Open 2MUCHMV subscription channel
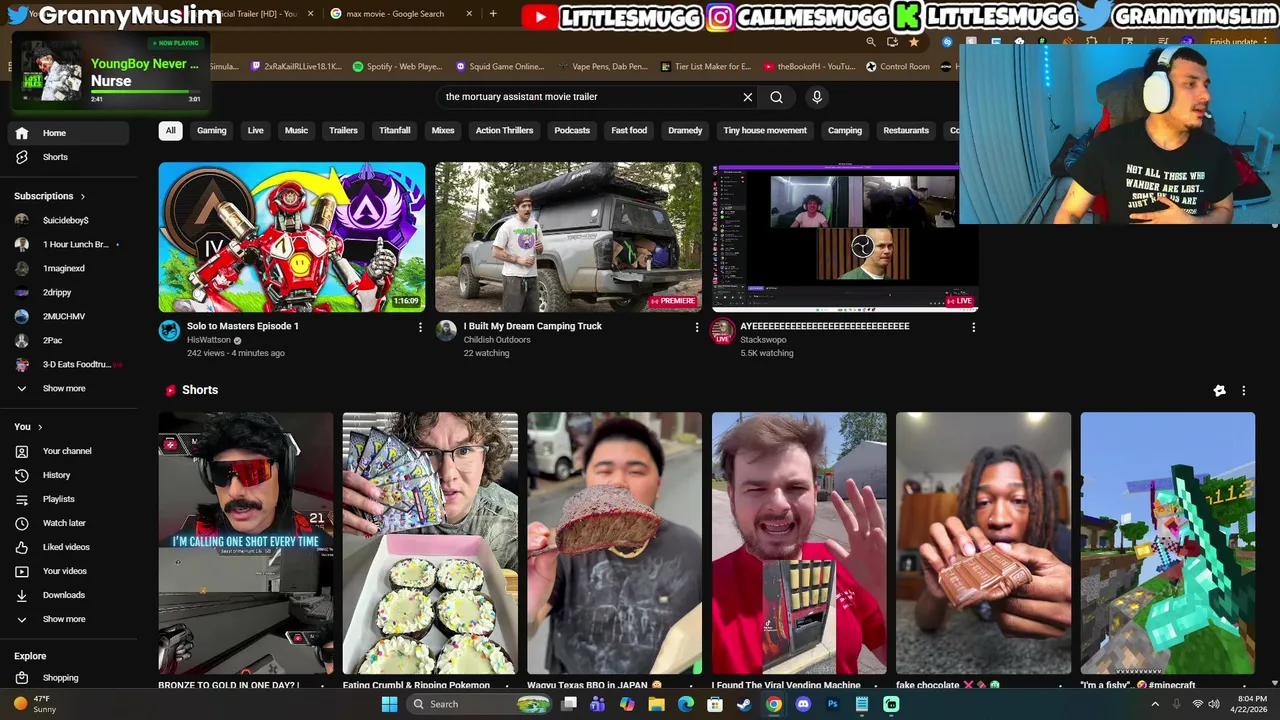This screenshot has height=720, width=1280. (66, 316)
